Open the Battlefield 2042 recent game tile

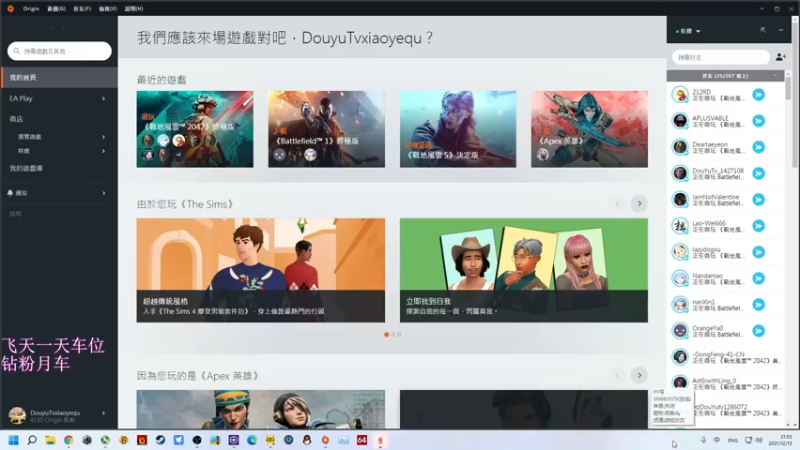pos(195,129)
